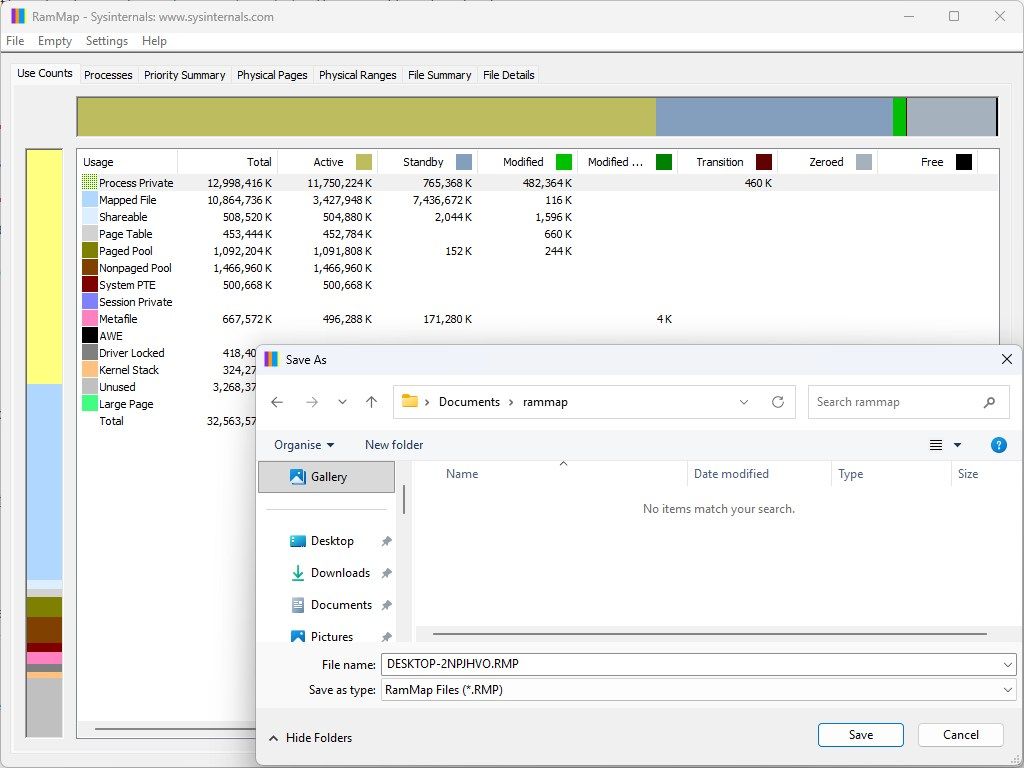Click the folder icon in address bar

point(409,401)
